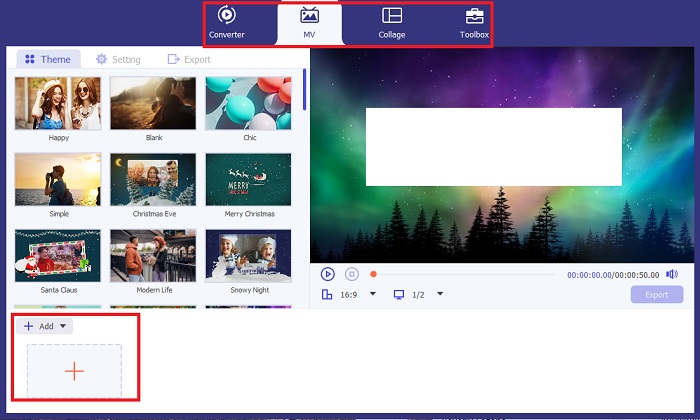The width and height of the screenshot is (700, 420).
Task: Choose the Merry Christmas theme thumbnail
Action: 249,179
